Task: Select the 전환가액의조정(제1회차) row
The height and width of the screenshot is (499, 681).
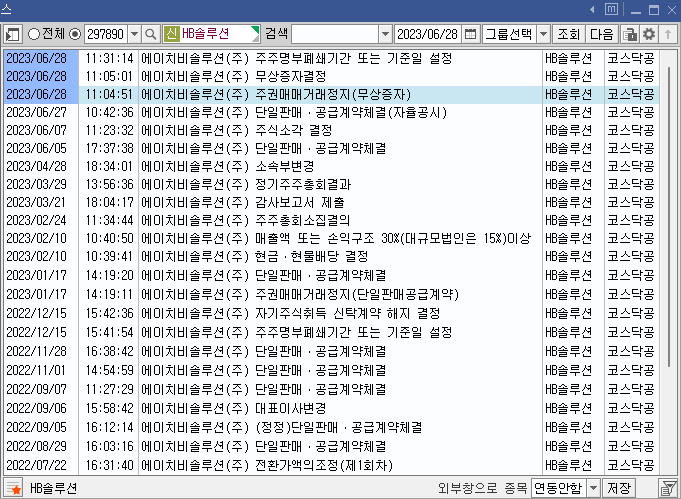Action: coord(331,466)
